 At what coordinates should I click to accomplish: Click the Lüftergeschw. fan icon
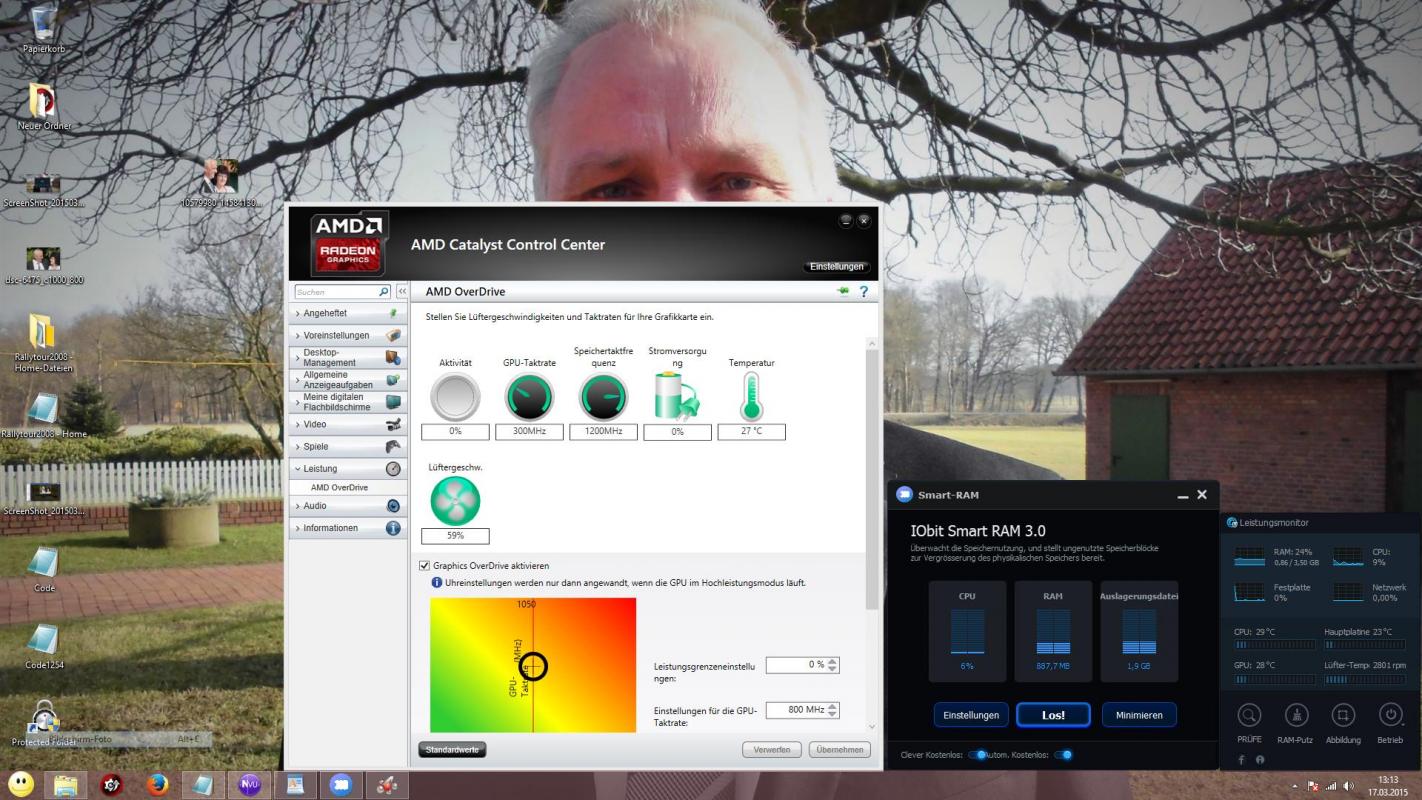coord(455,501)
